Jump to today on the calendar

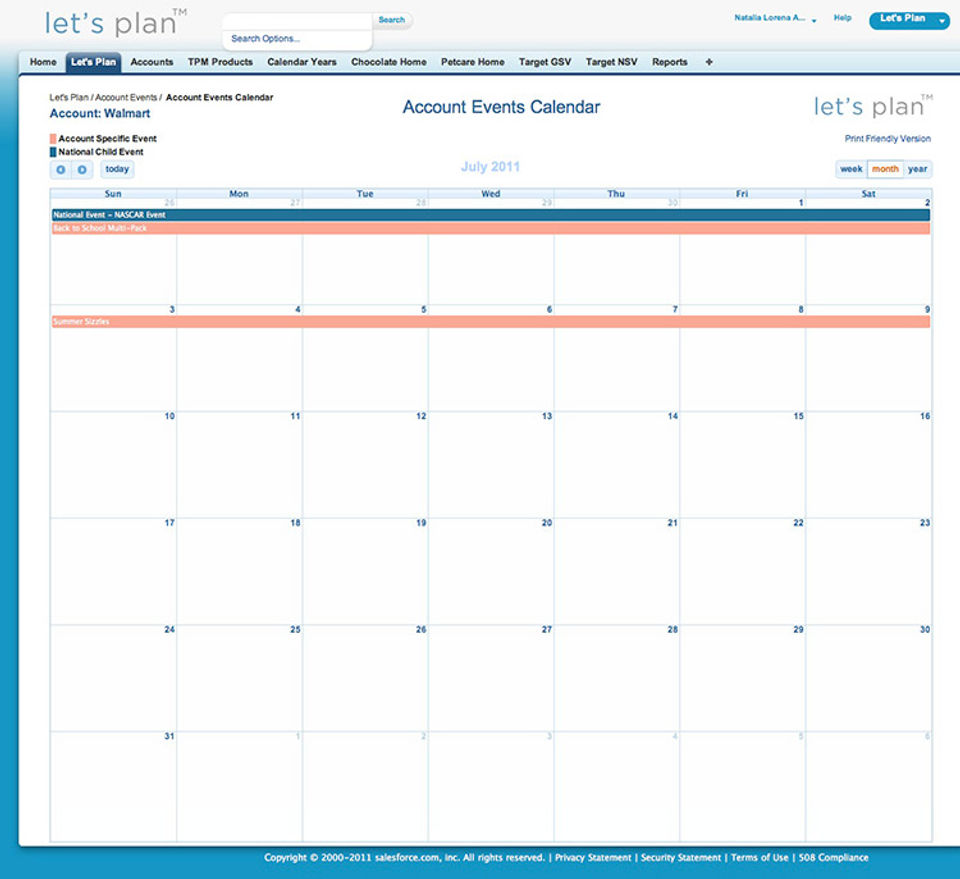tap(117, 170)
